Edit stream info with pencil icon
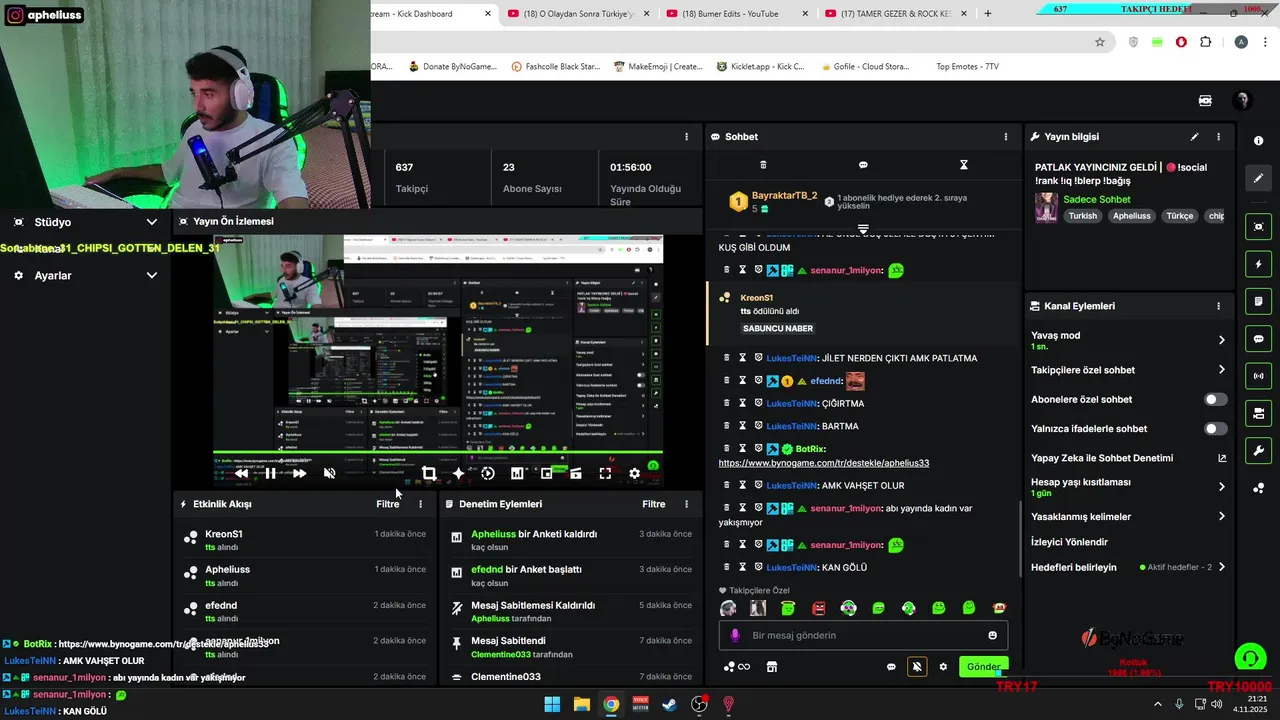 tap(1194, 136)
